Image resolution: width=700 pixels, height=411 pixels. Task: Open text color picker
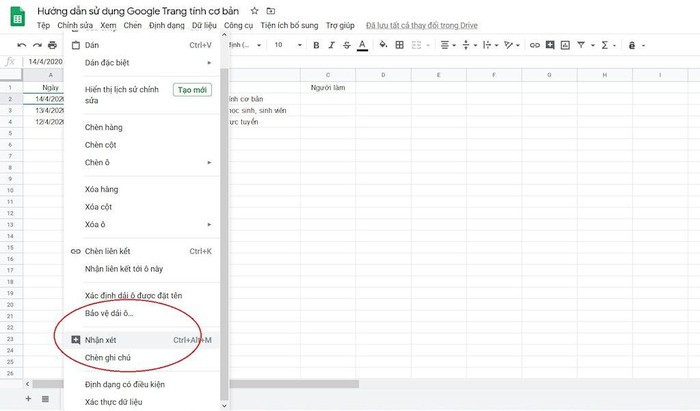click(361, 45)
